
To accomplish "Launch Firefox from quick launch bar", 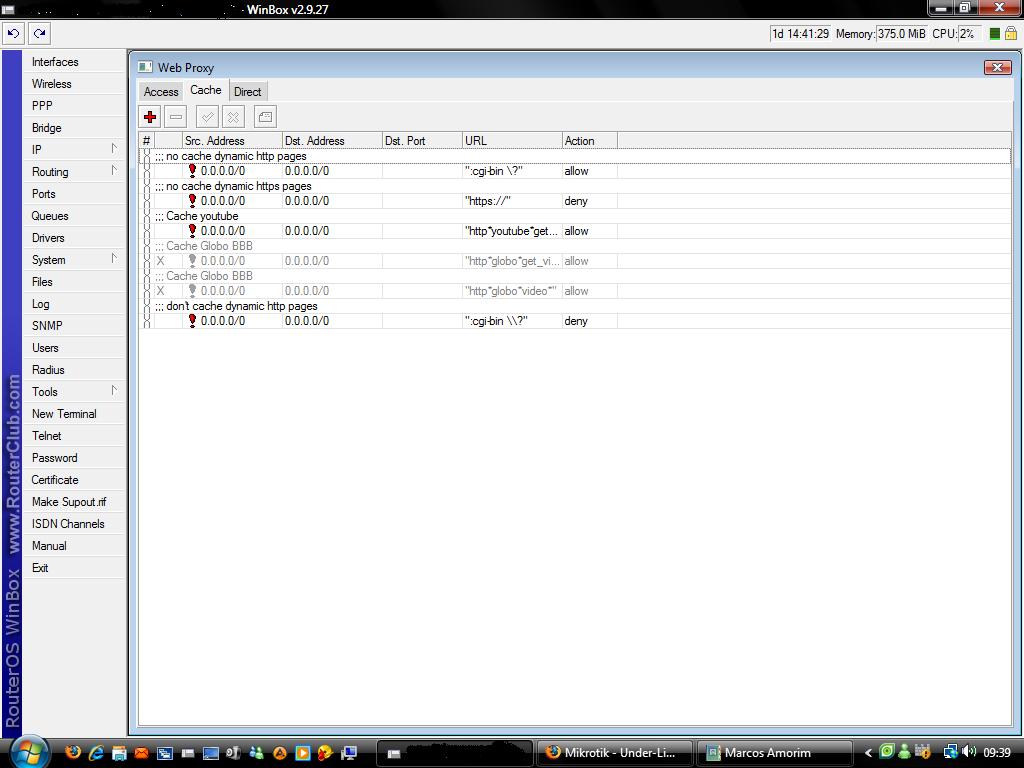I will pyautogui.click(x=73, y=752).
